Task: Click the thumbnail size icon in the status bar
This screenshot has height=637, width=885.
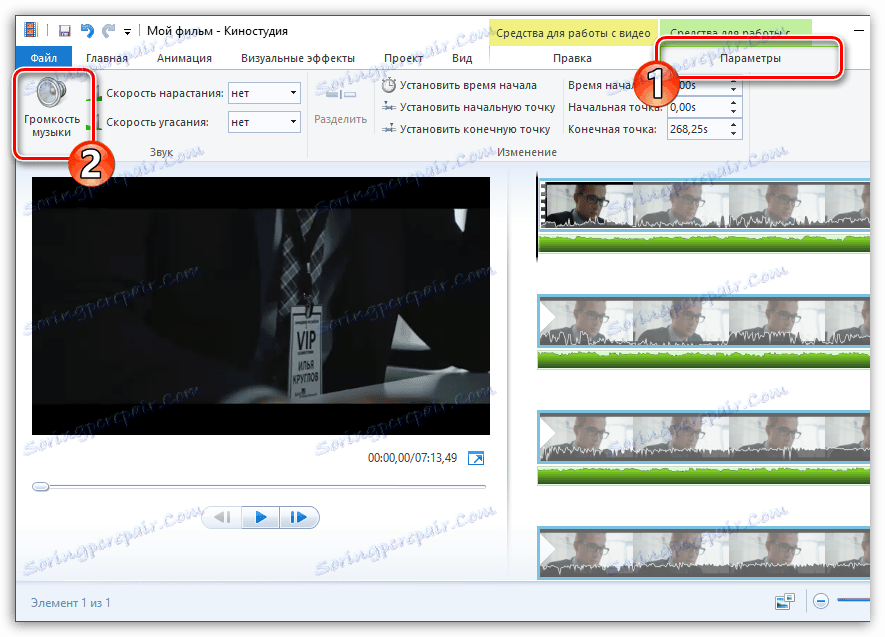Action: point(785,601)
